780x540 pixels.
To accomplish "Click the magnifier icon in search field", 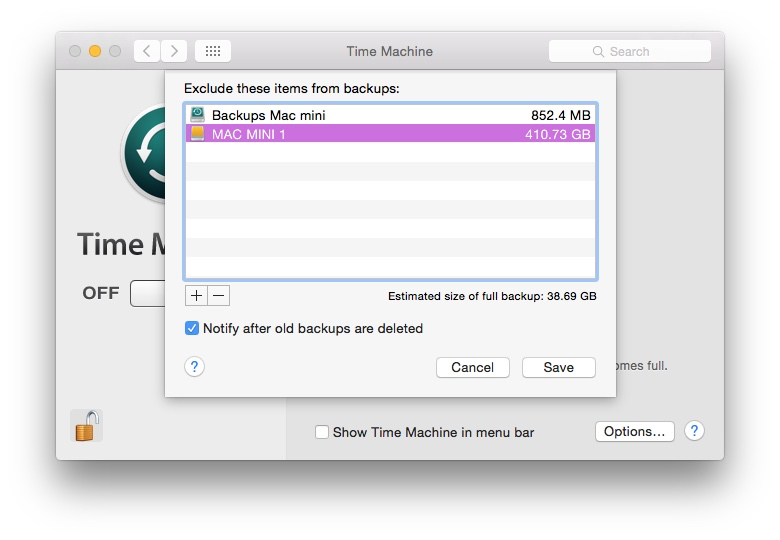I will pyautogui.click(x=598, y=52).
